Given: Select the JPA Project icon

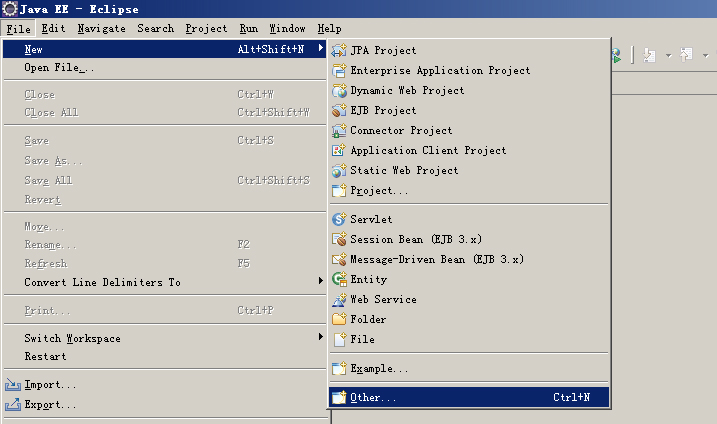Looking at the screenshot, I should pyautogui.click(x=339, y=50).
